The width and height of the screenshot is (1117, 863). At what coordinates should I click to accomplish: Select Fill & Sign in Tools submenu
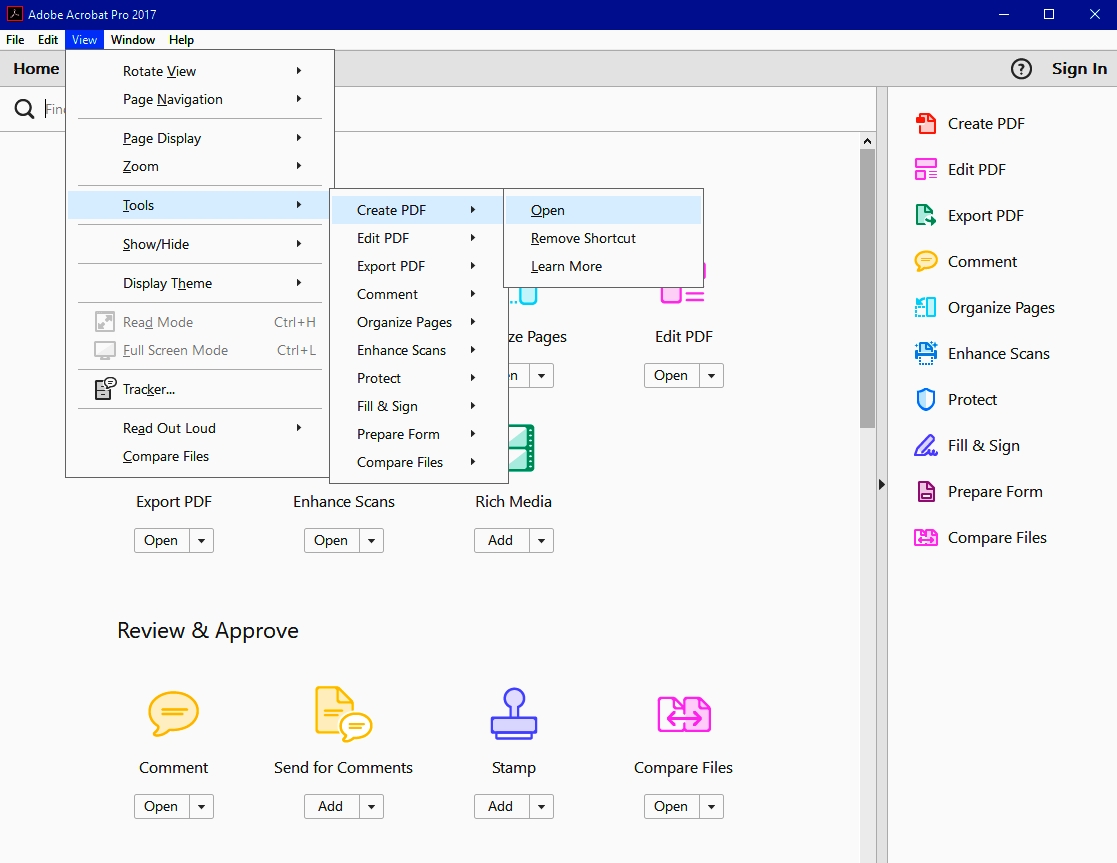tap(417, 406)
